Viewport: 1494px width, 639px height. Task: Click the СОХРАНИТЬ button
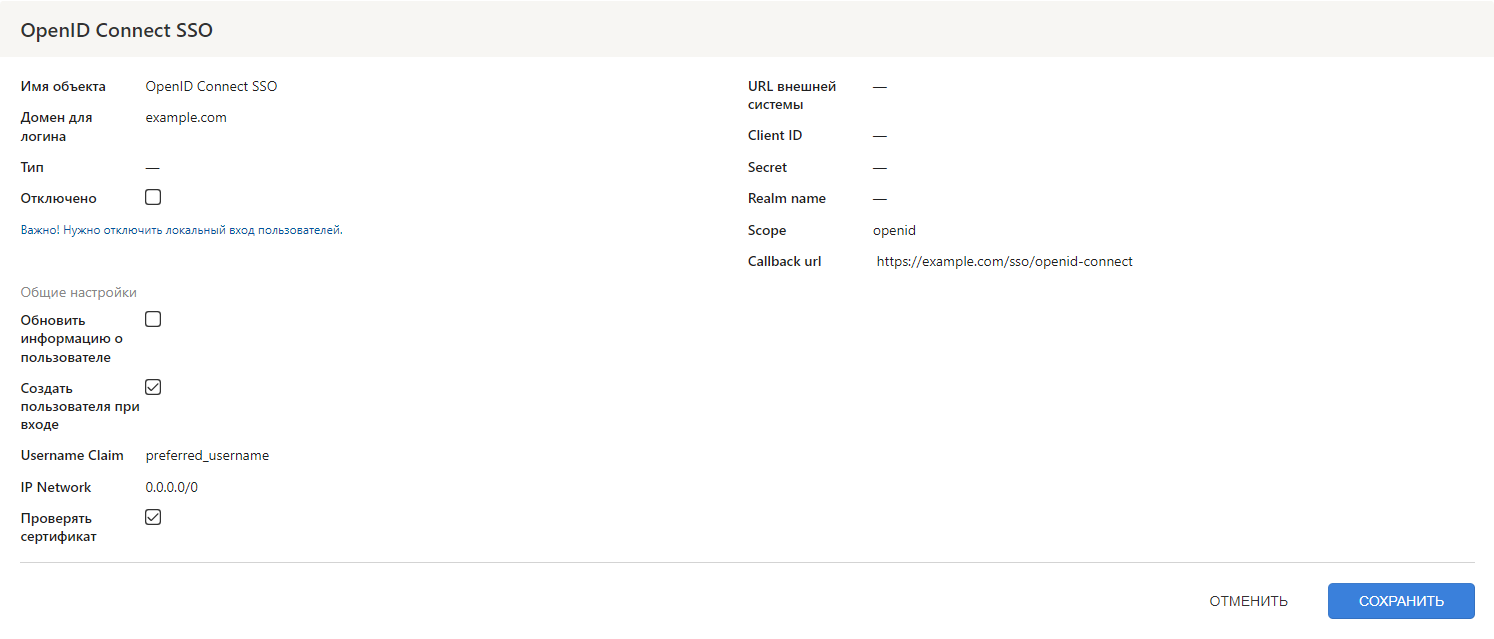click(1400, 601)
